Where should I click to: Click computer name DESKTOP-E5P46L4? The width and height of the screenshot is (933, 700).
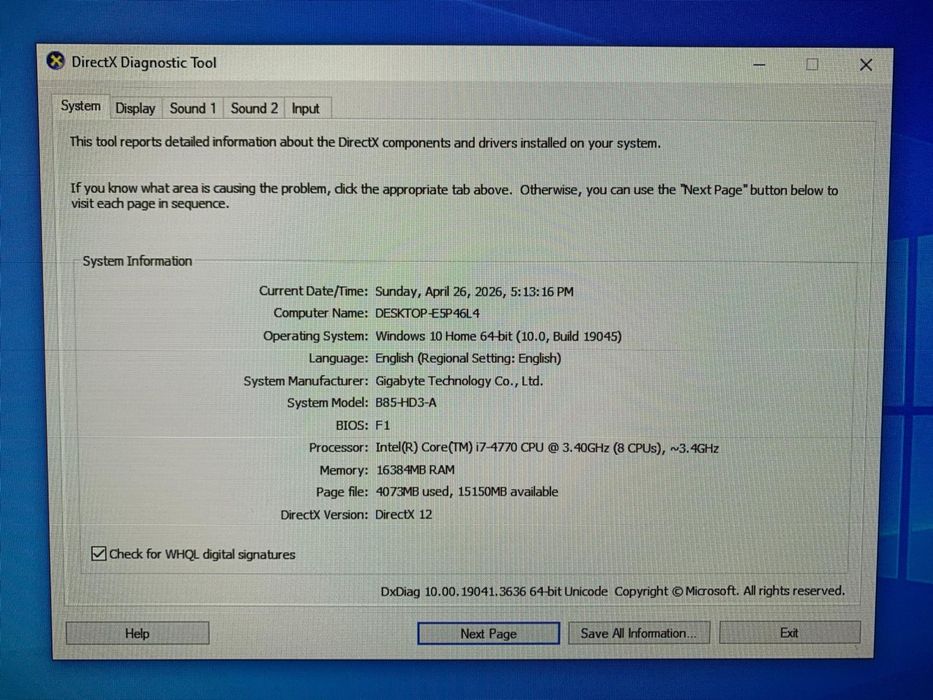point(427,313)
